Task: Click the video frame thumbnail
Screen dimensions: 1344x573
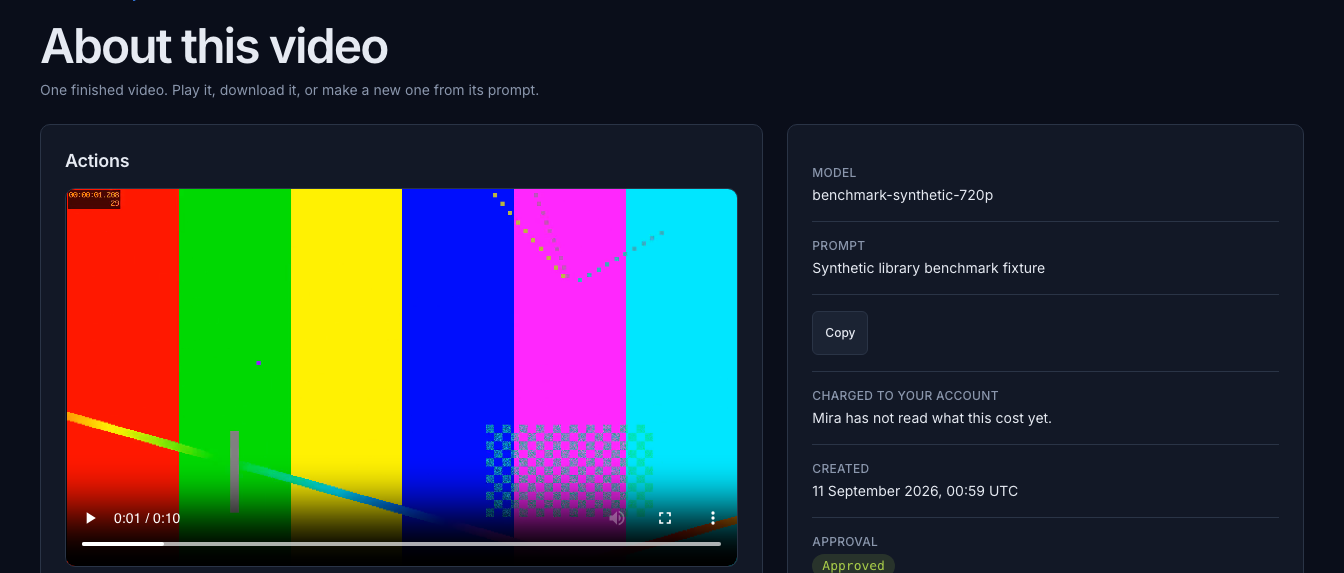Action: pos(402,377)
